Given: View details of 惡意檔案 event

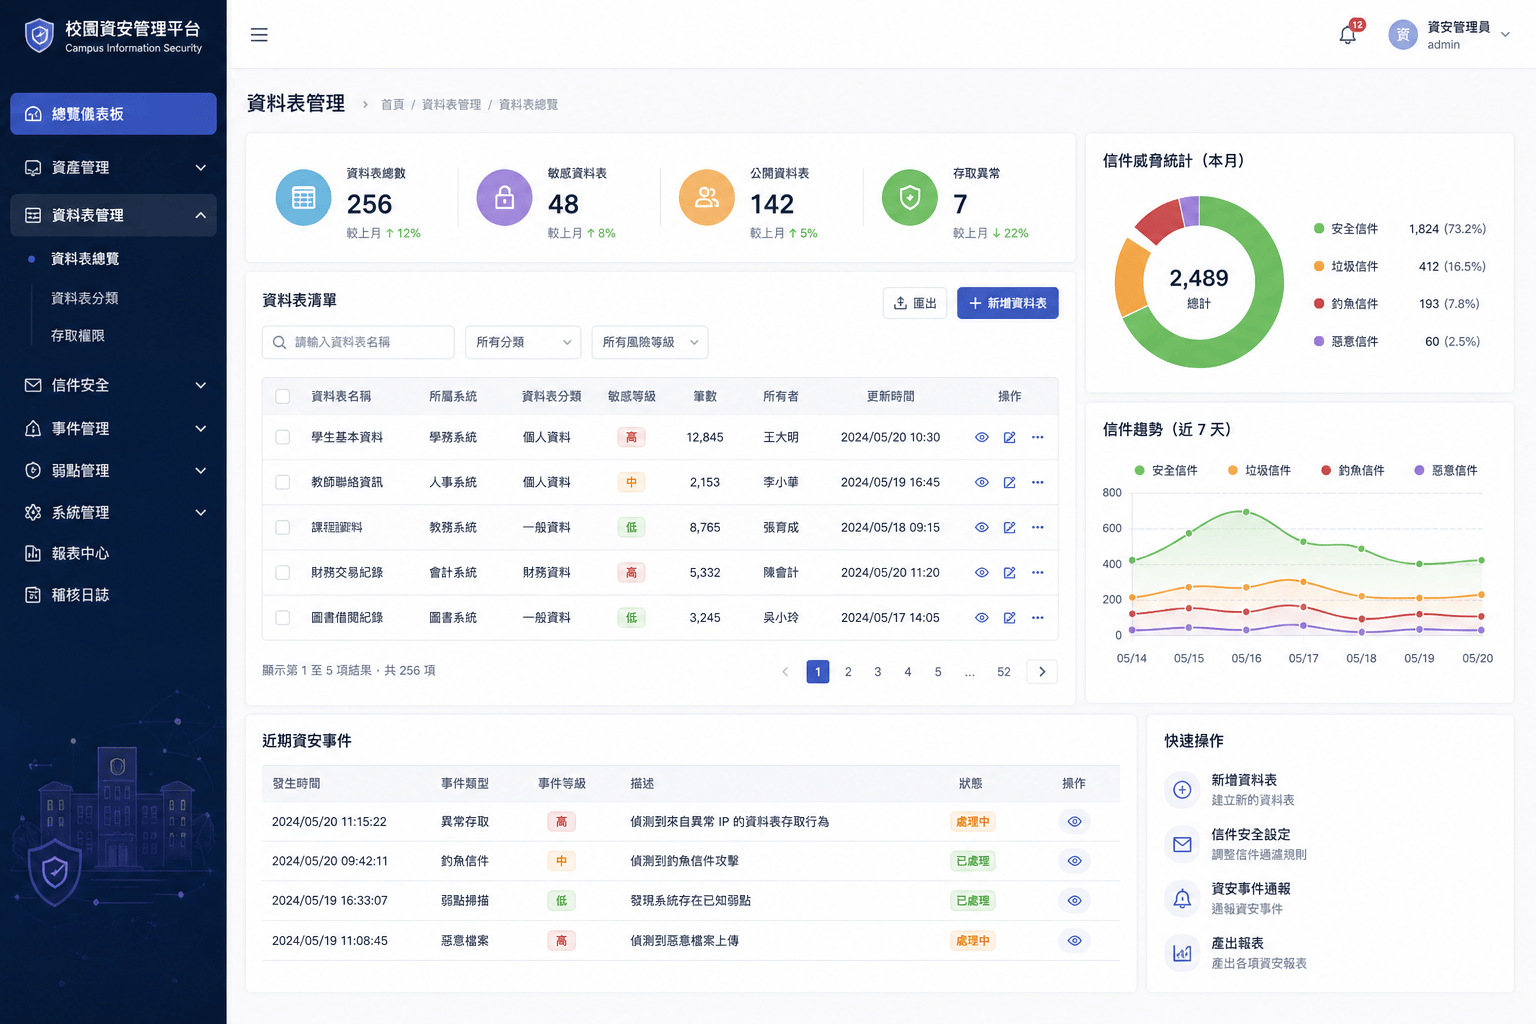Looking at the screenshot, I should (x=1074, y=941).
